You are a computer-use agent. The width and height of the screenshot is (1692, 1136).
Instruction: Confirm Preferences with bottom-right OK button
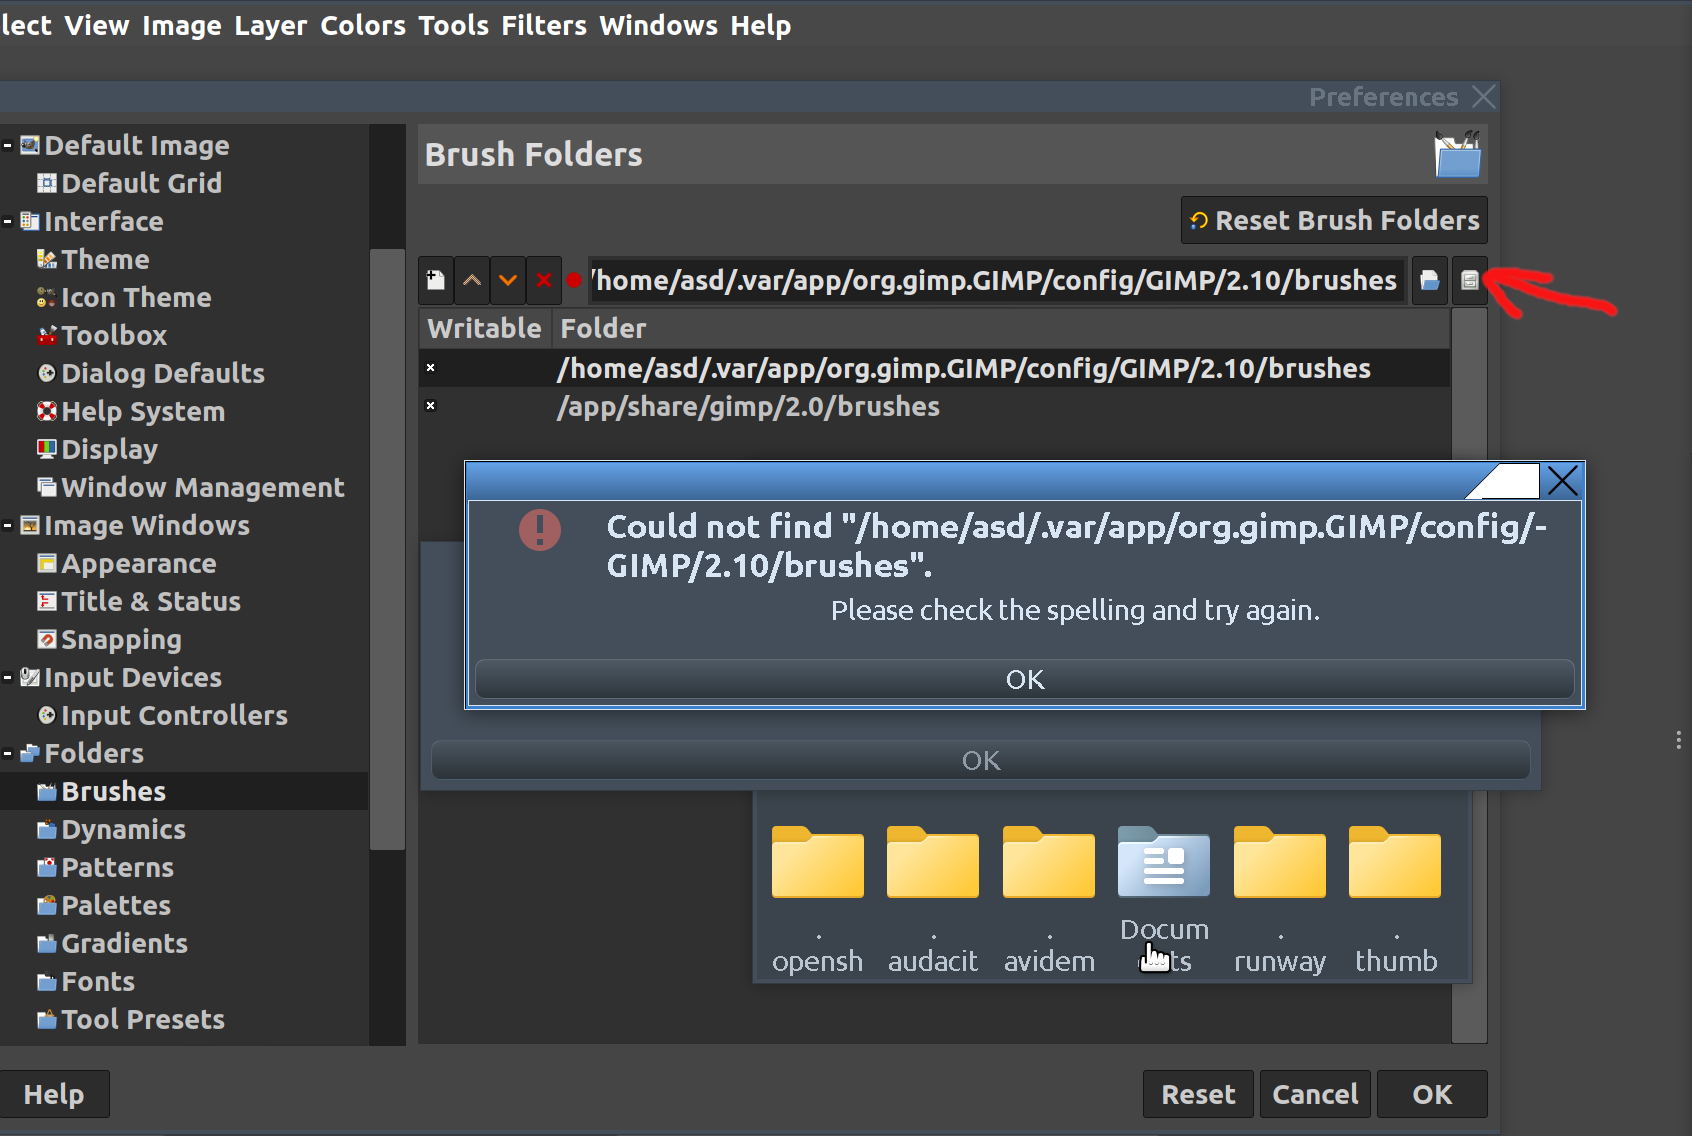pyautogui.click(x=1432, y=1094)
